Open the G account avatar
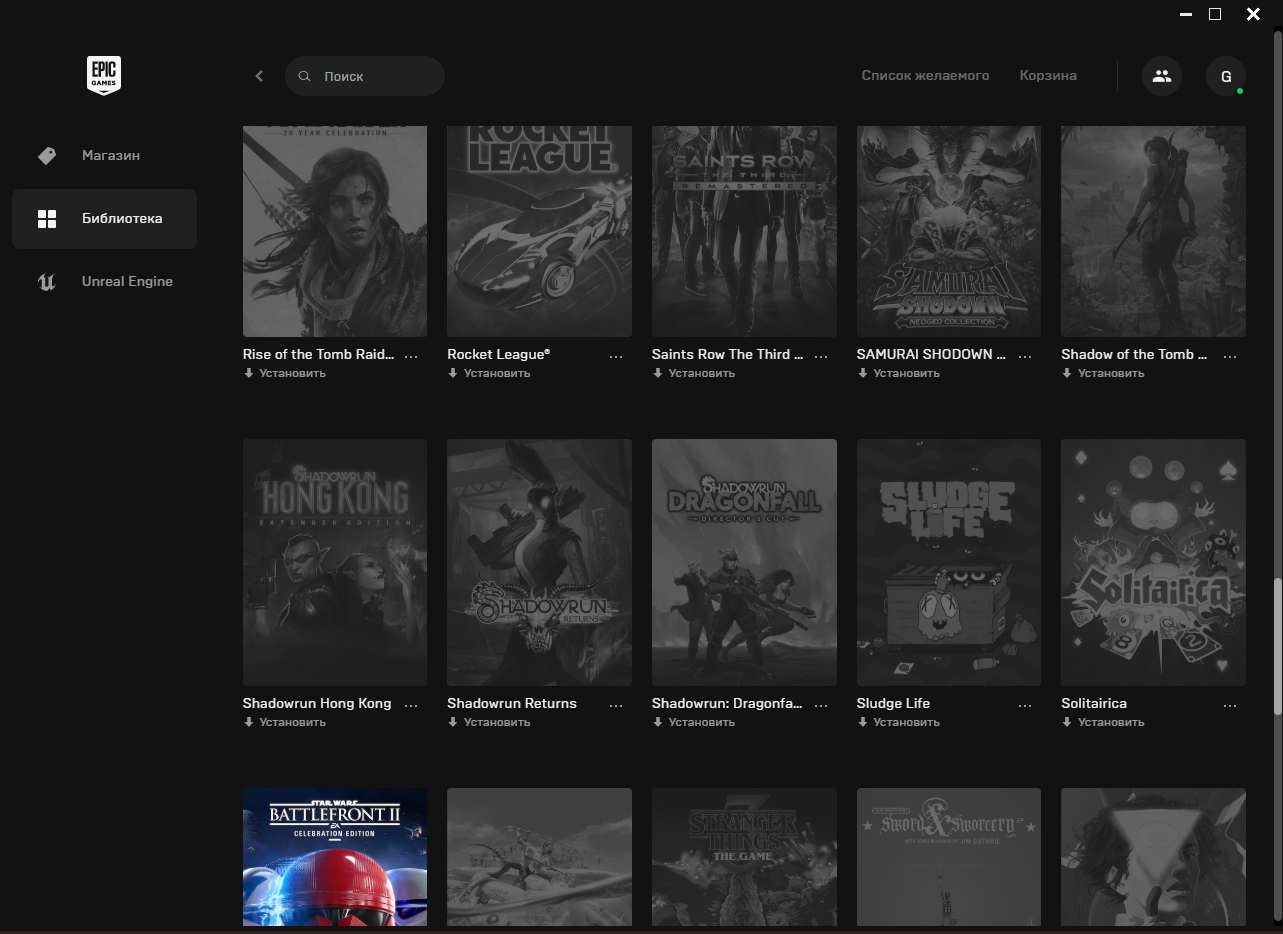Screen dimensions: 1283x934 point(1226,76)
